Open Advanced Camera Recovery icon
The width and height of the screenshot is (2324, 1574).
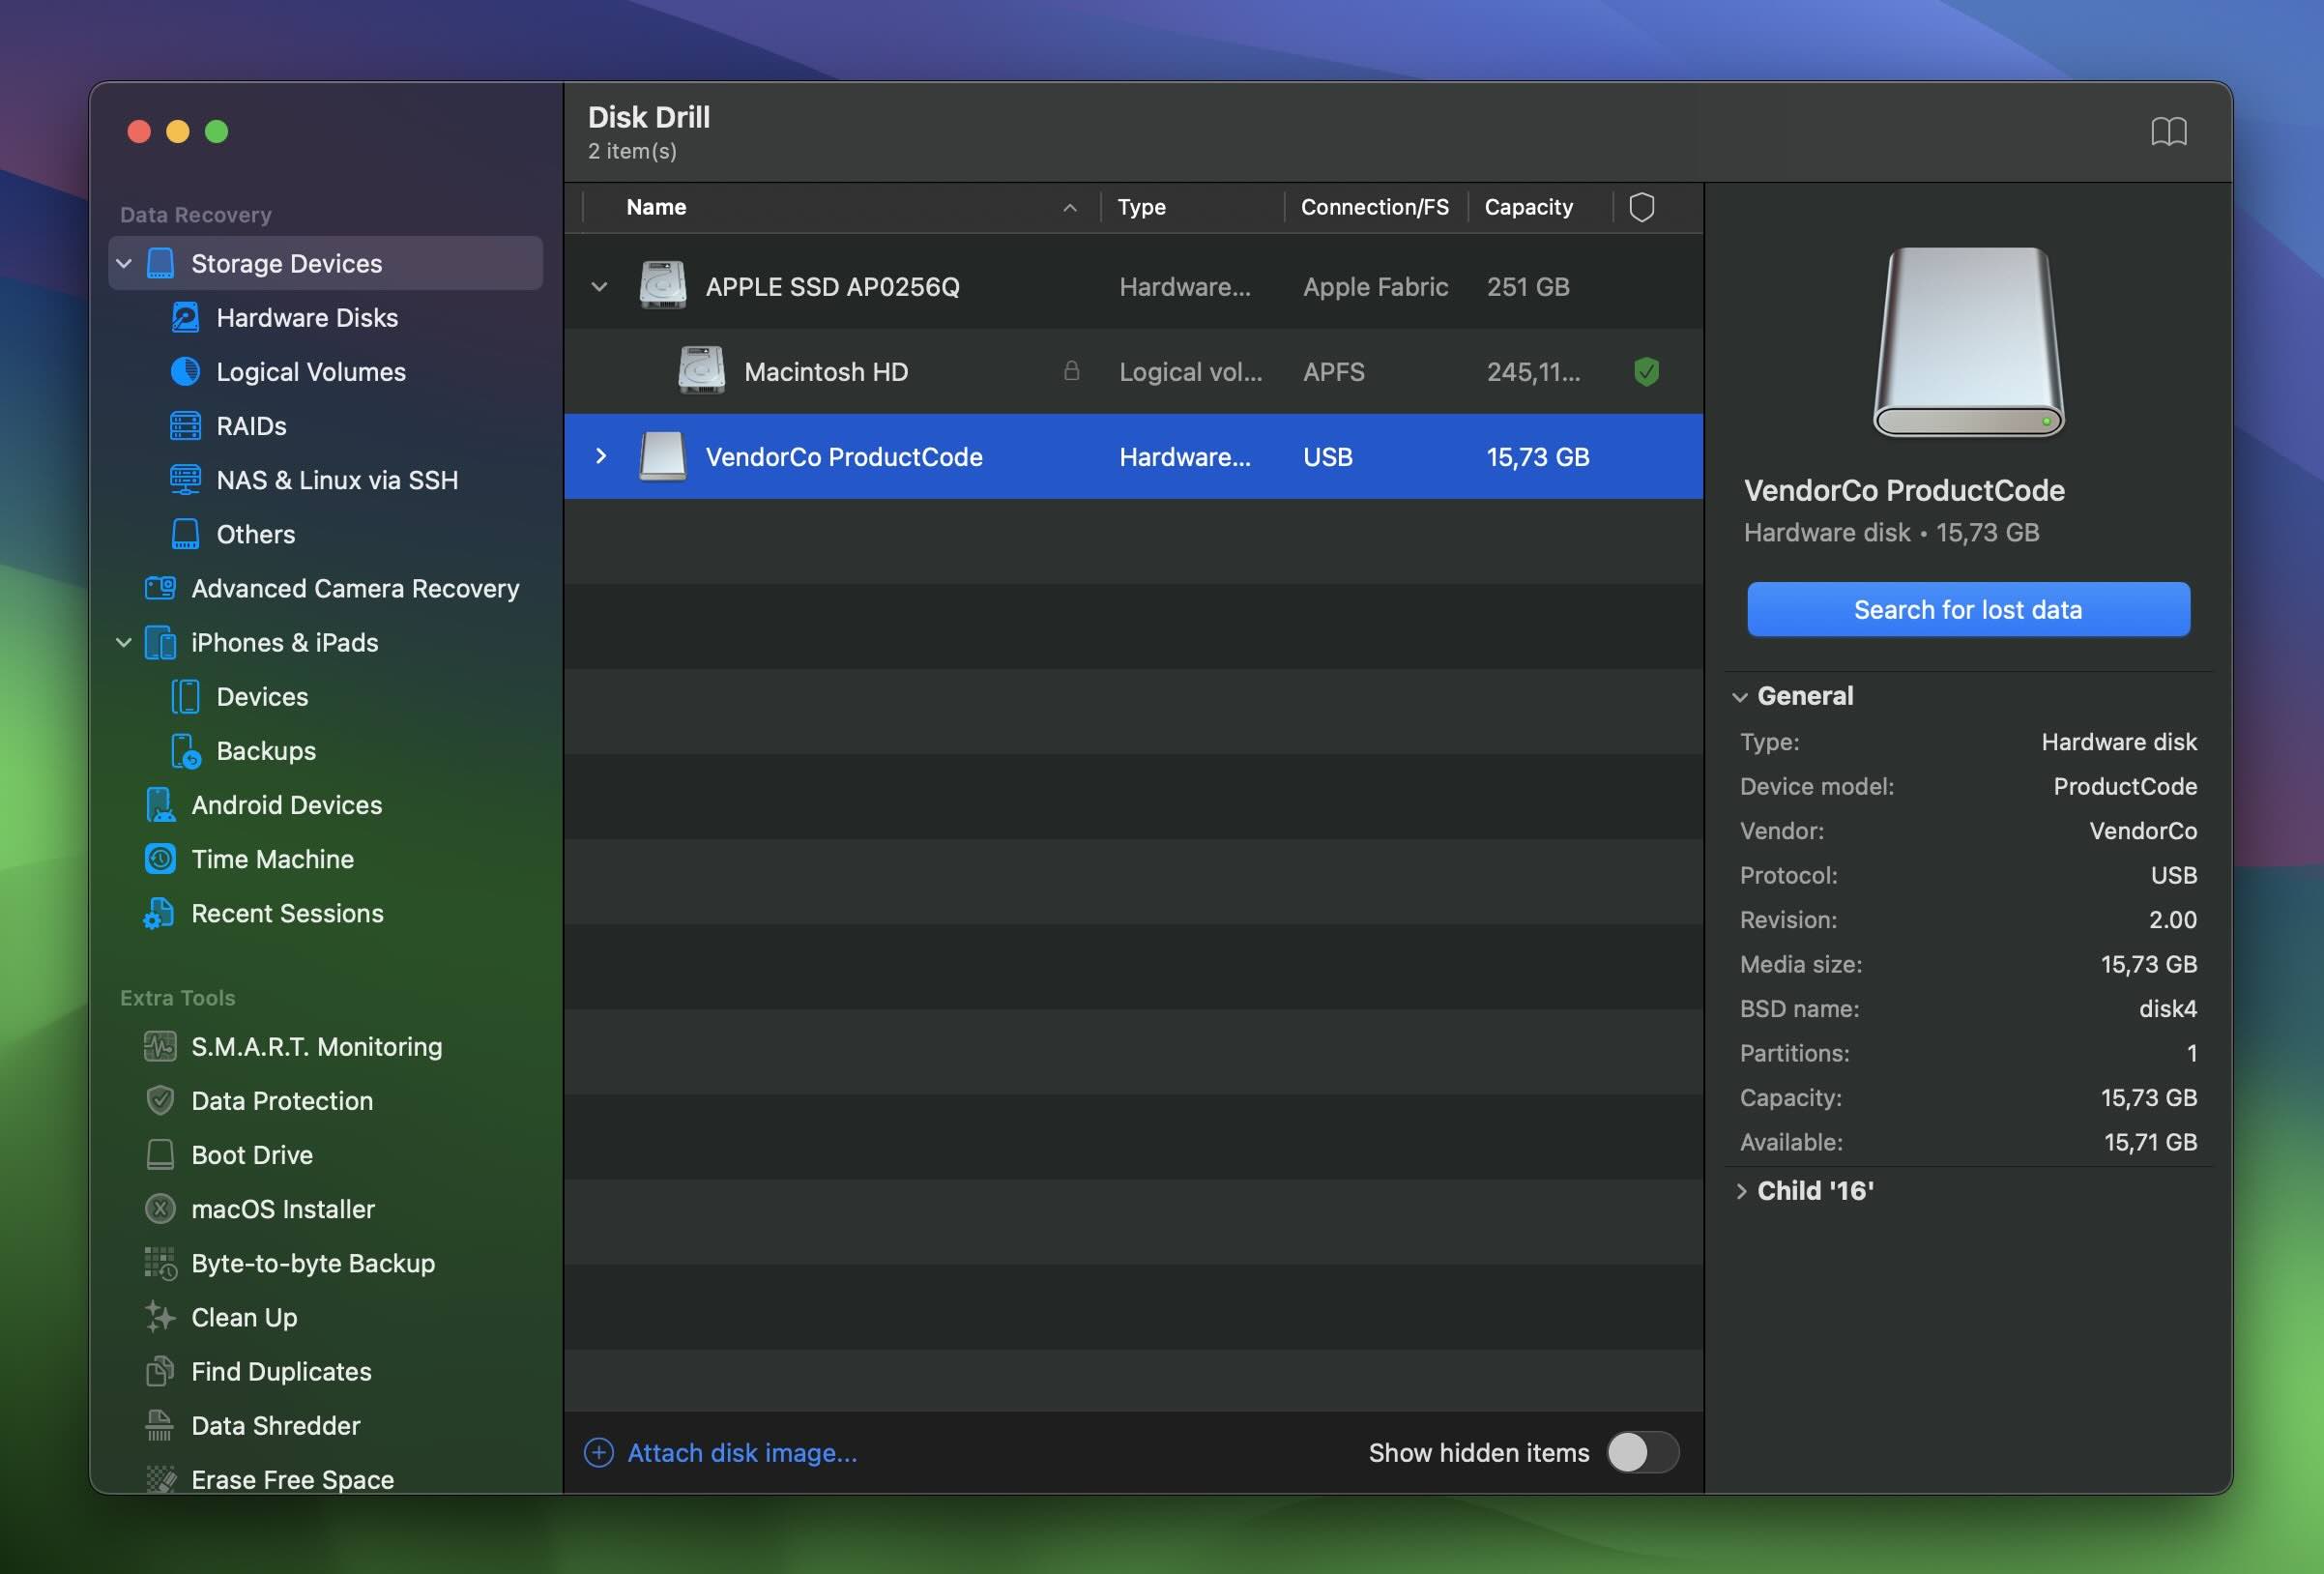pos(160,588)
